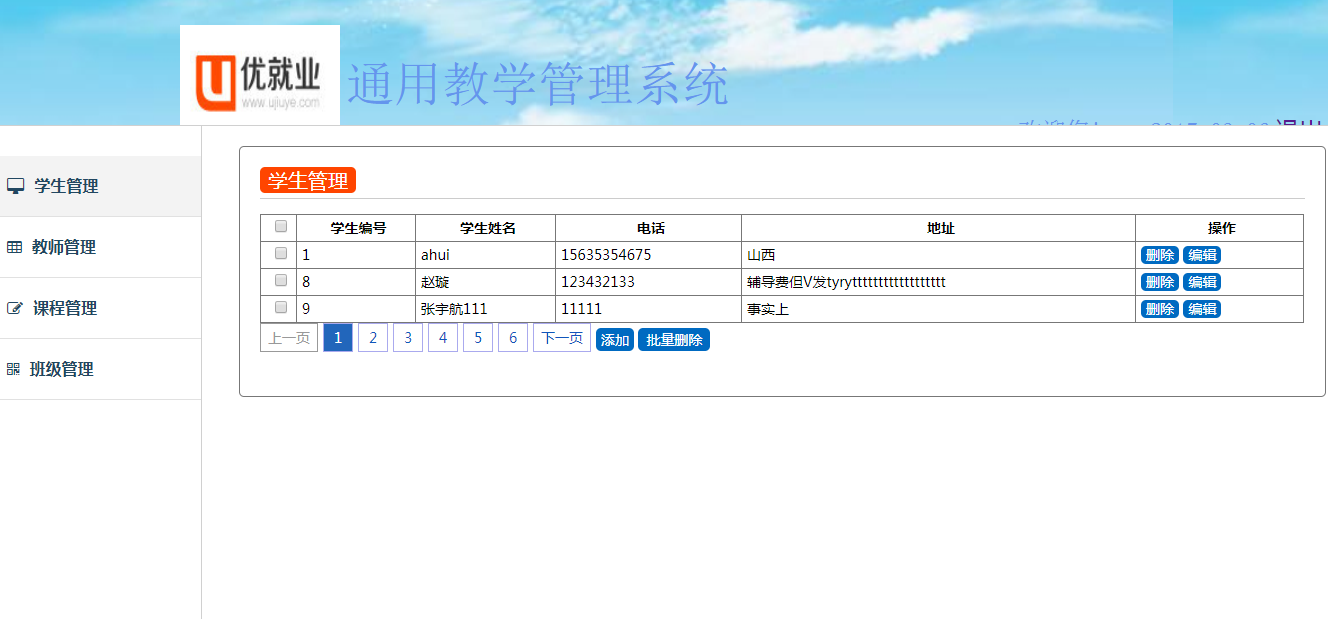Click the edit icon beside 课程管理
Image resolution: width=1328 pixels, height=619 pixels.
tap(14, 308)
